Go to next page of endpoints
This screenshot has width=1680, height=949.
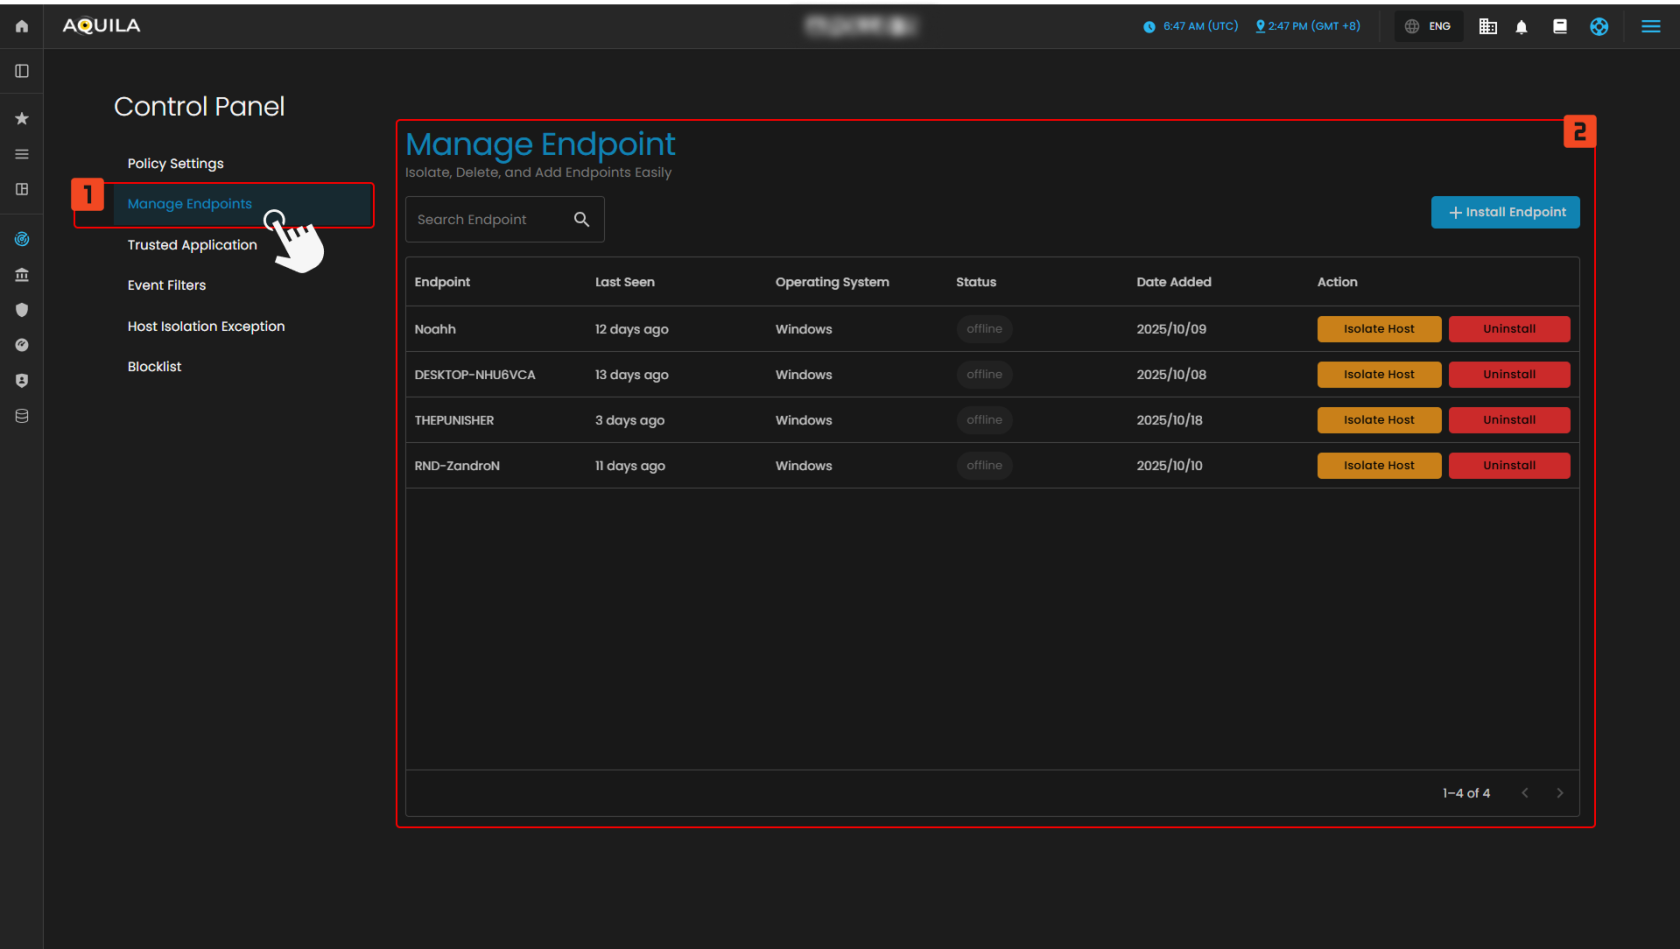tap(1559, 793)
